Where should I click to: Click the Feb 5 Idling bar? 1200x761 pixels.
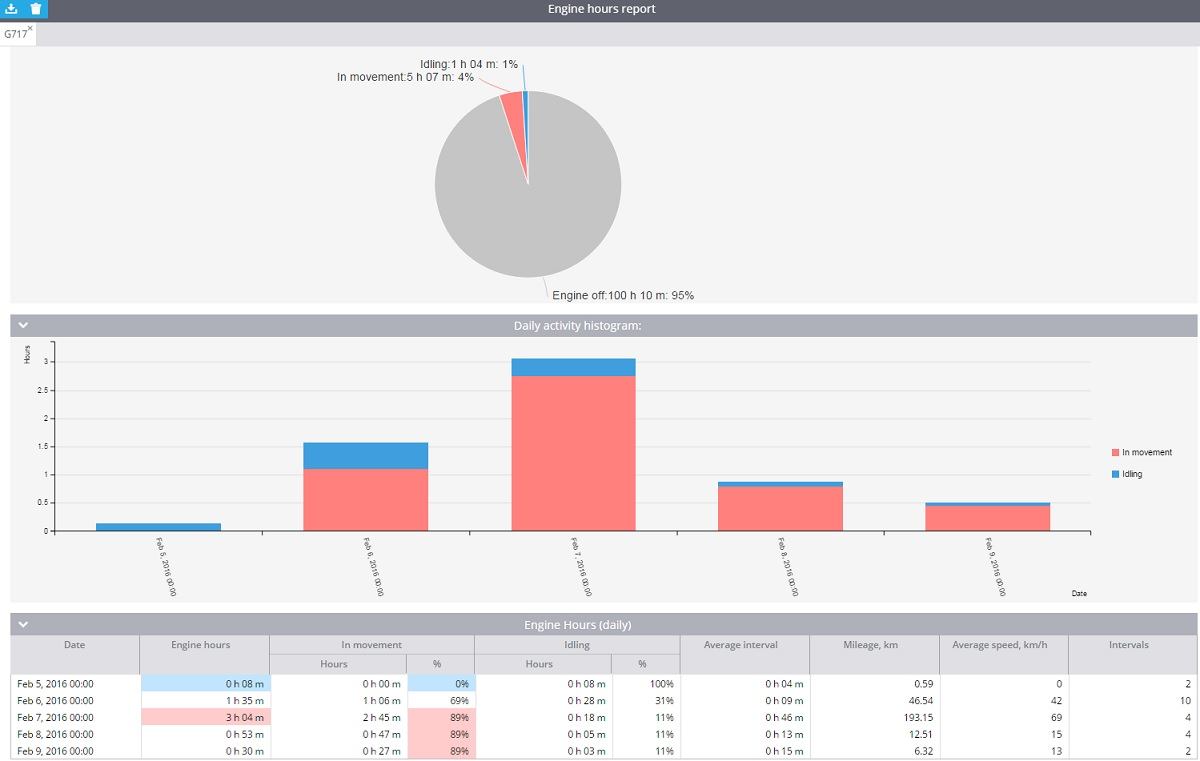click(x=158, y=526)
